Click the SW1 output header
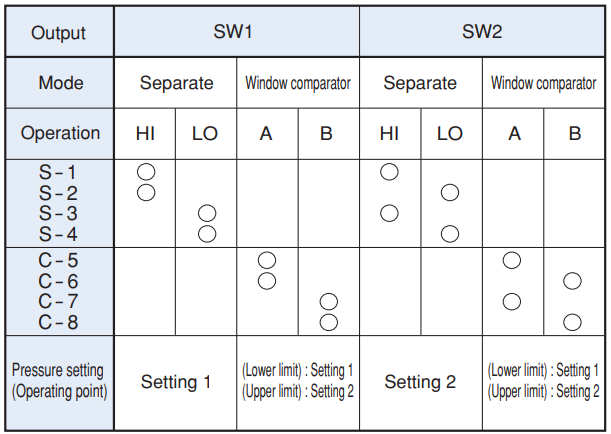 tap(236, 31)
